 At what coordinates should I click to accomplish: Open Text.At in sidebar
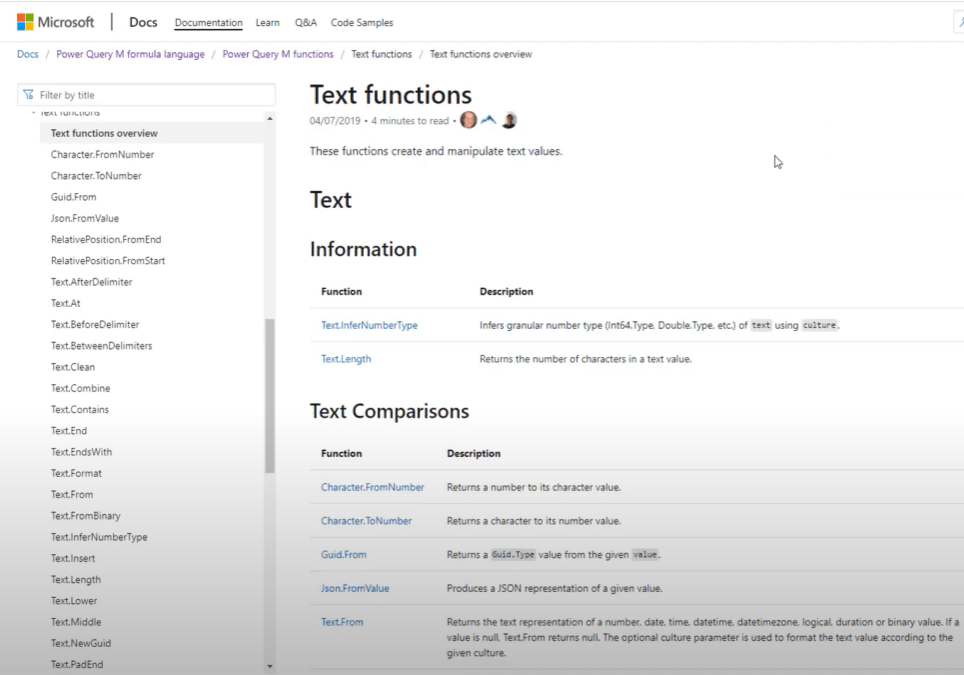point(66,303)
